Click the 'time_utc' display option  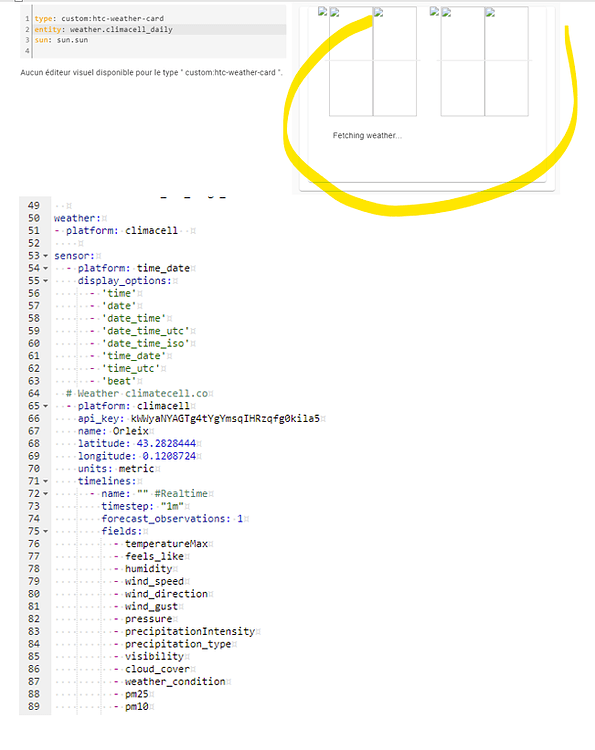131,368
